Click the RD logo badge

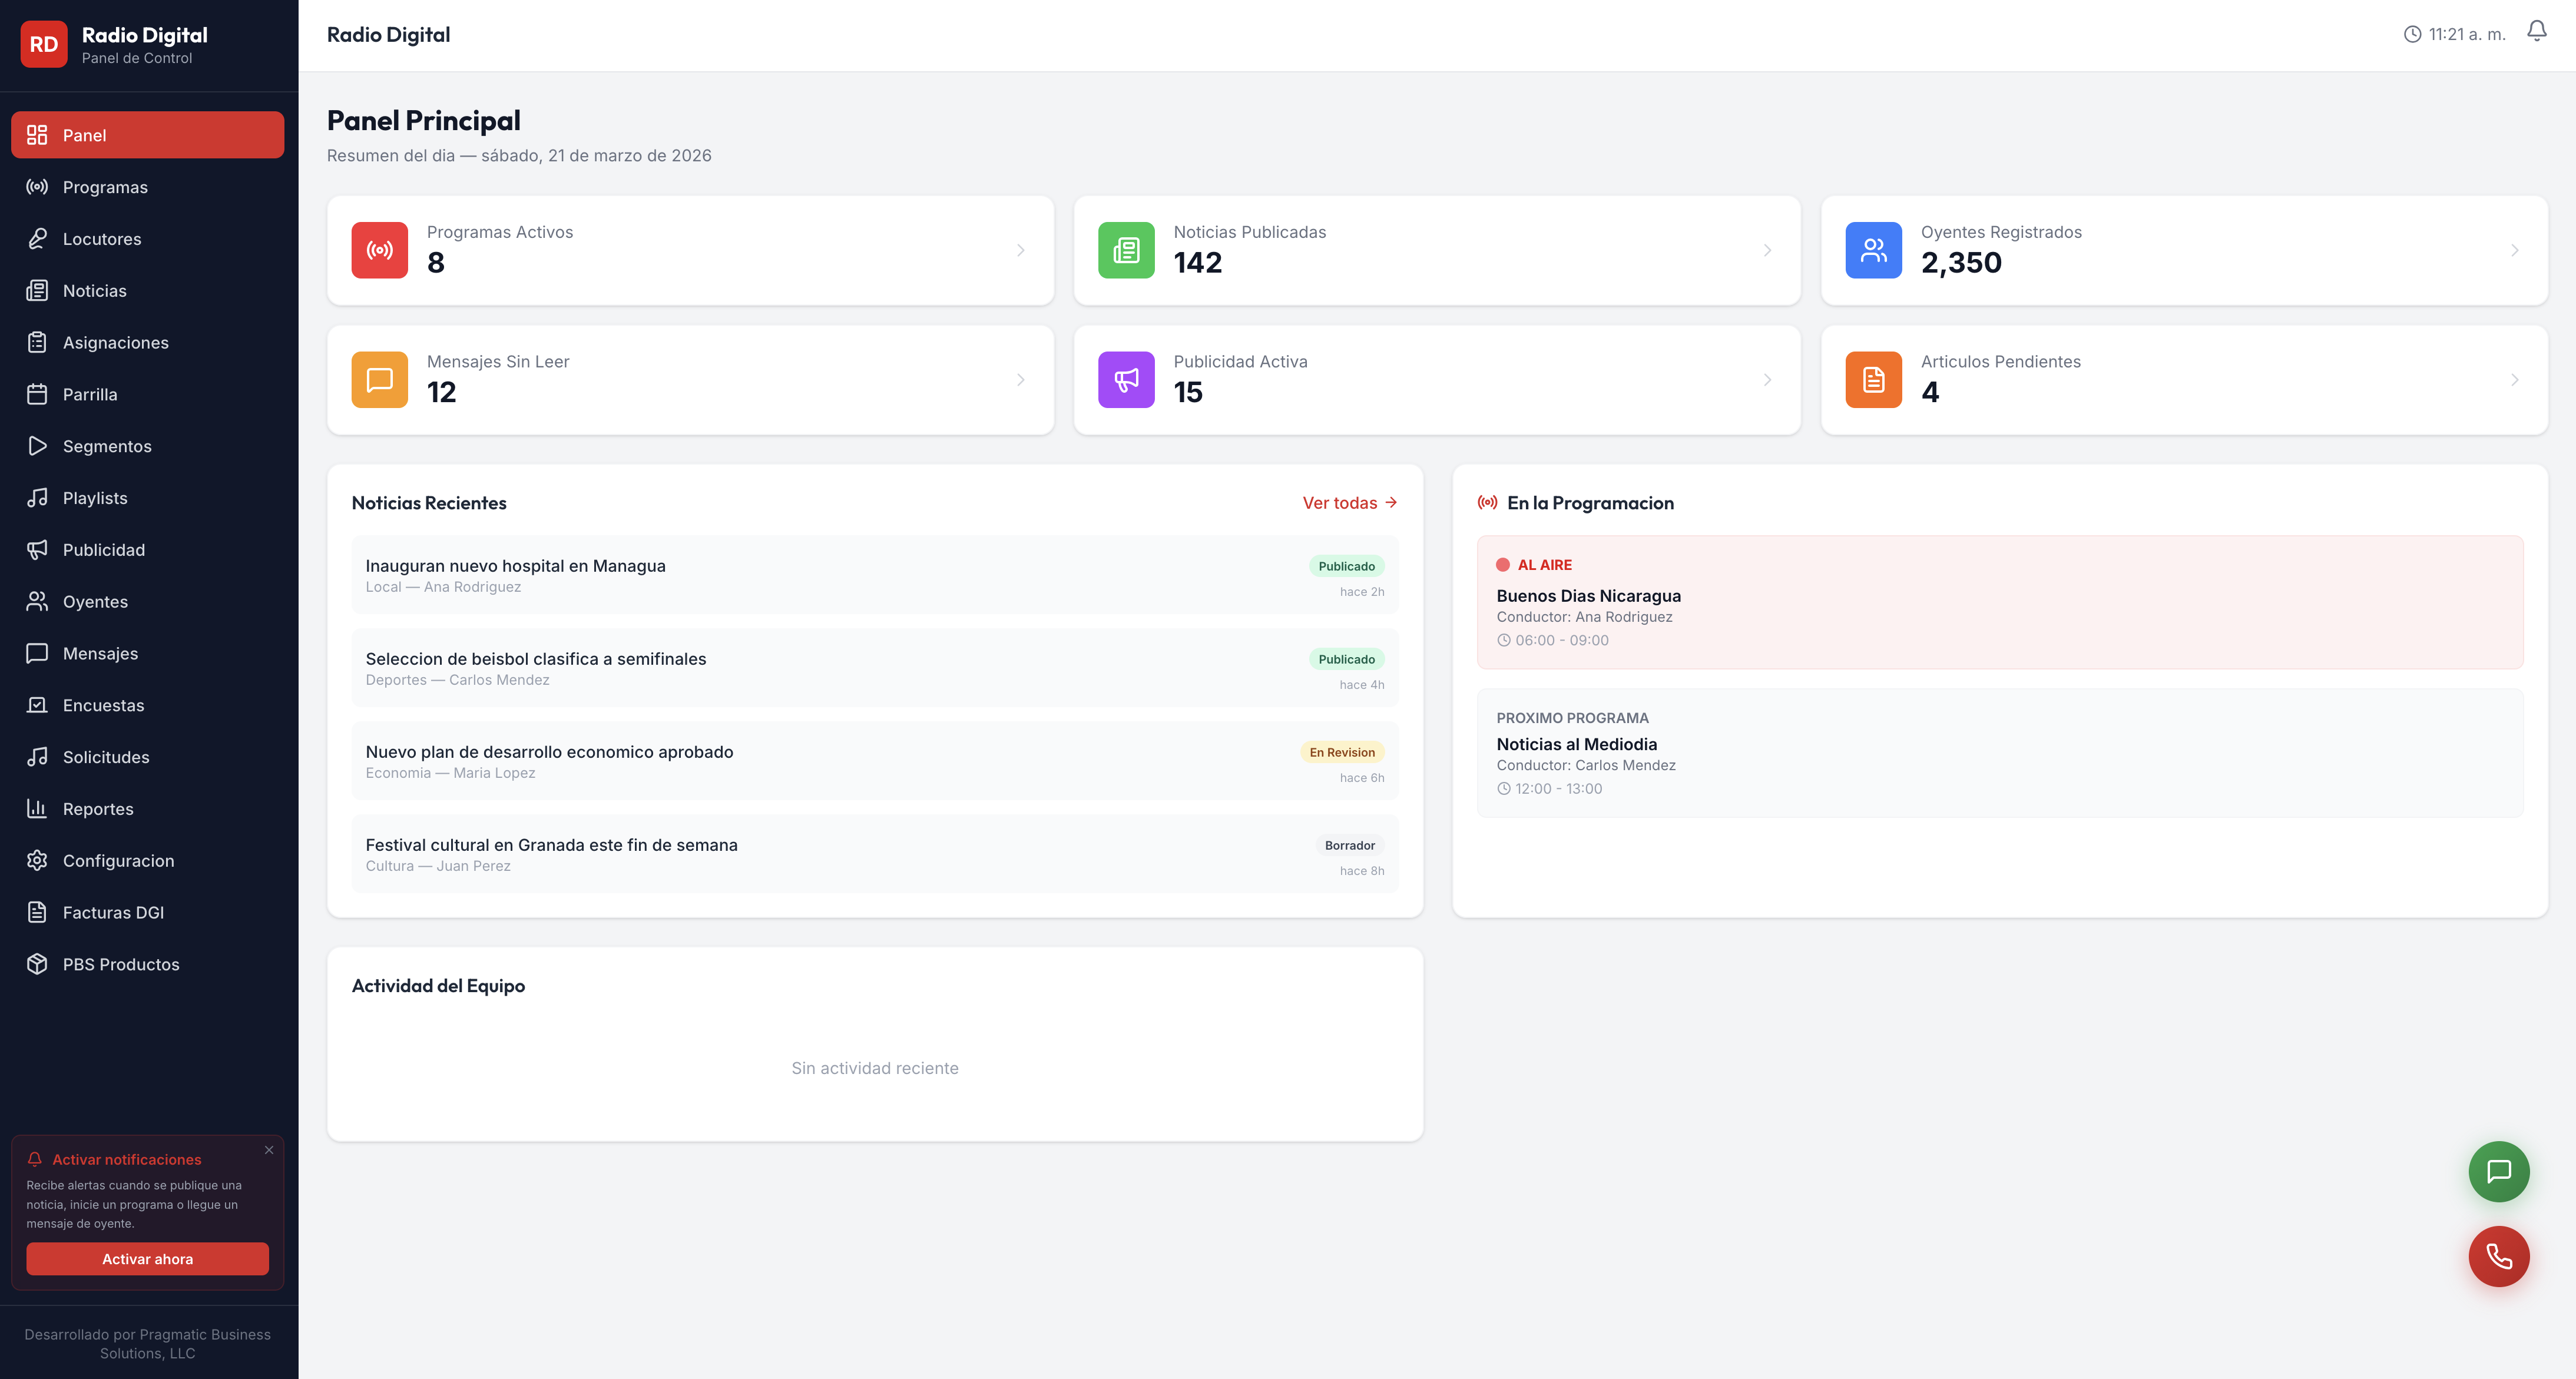pos(43,44)
